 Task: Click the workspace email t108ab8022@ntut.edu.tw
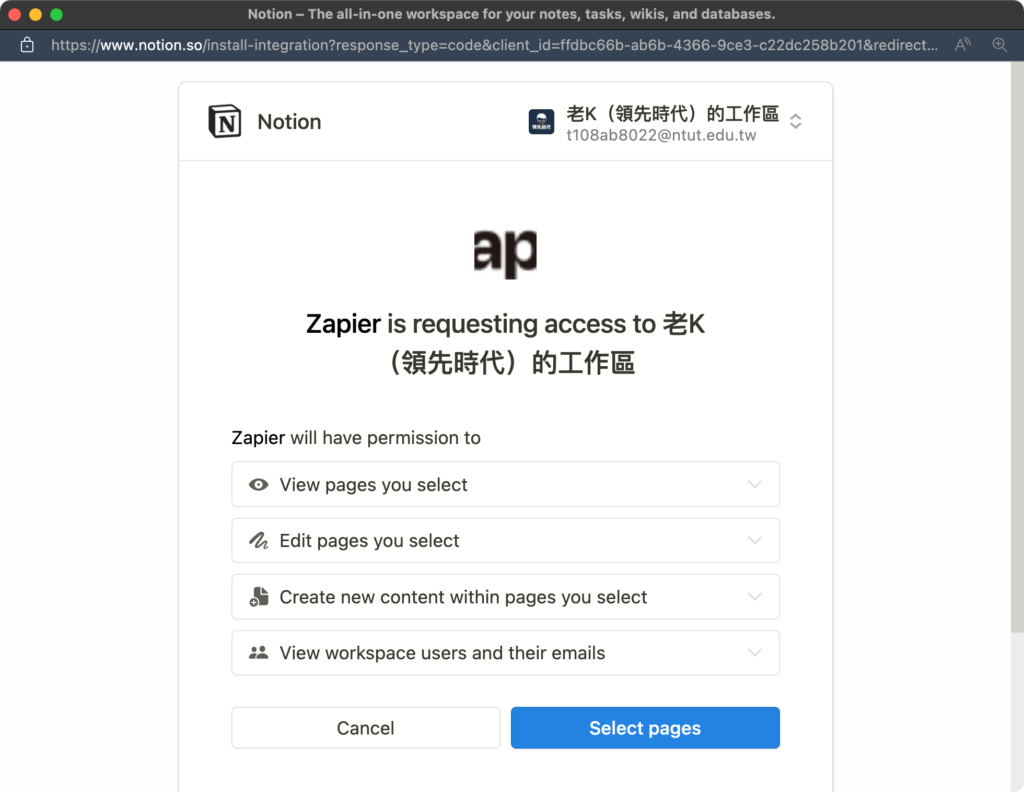coord(661,135)
